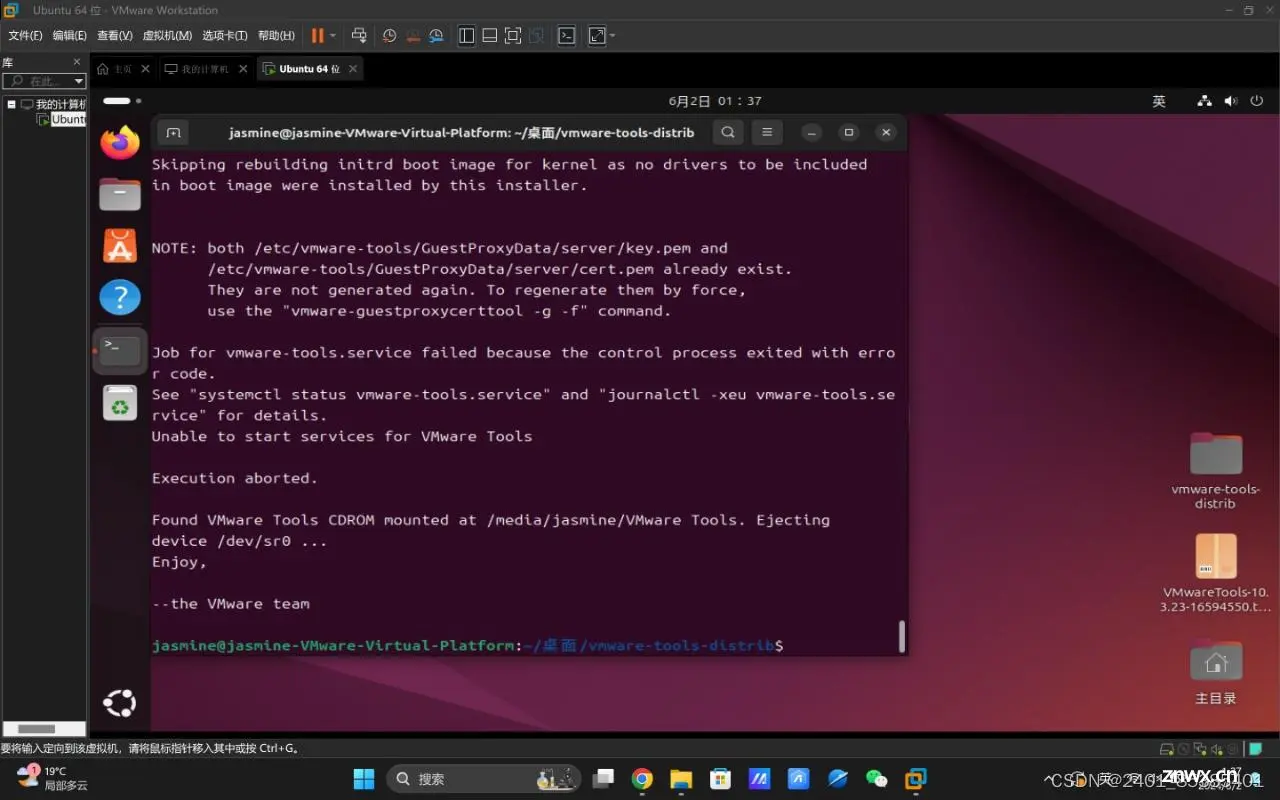Open the 文件(F) menu
Screen dimensions: 1280x800
click(x=25, y=35)
